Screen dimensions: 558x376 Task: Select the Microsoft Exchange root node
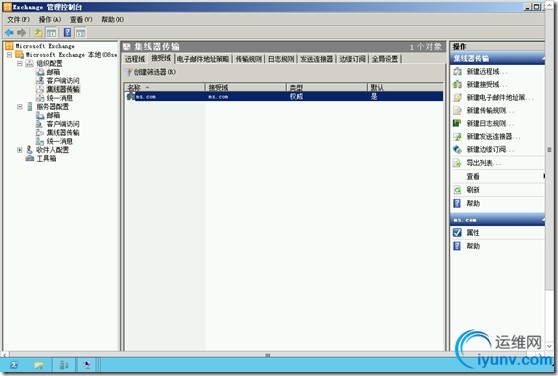[x=45, y=46]
